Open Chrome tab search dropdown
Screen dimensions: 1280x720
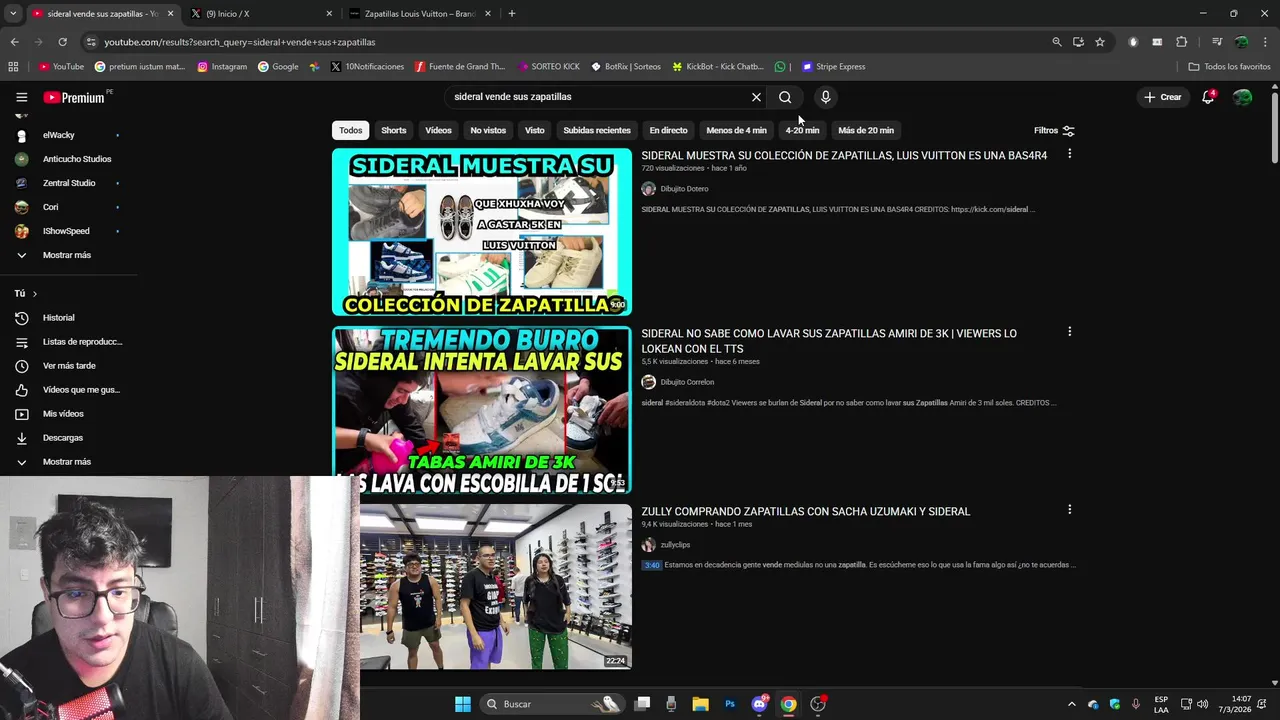13,14
